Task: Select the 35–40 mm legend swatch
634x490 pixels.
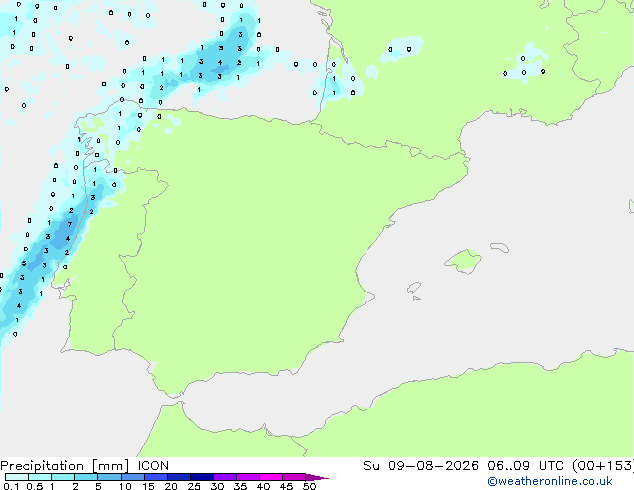Action: coord(248,477)
